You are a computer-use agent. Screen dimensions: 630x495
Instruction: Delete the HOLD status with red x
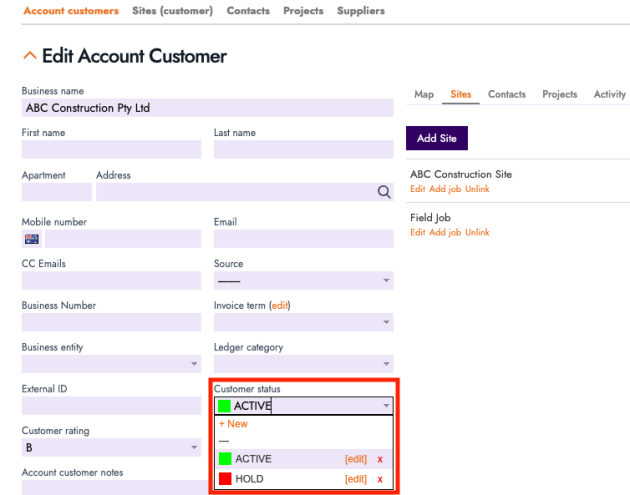point(379,480)
